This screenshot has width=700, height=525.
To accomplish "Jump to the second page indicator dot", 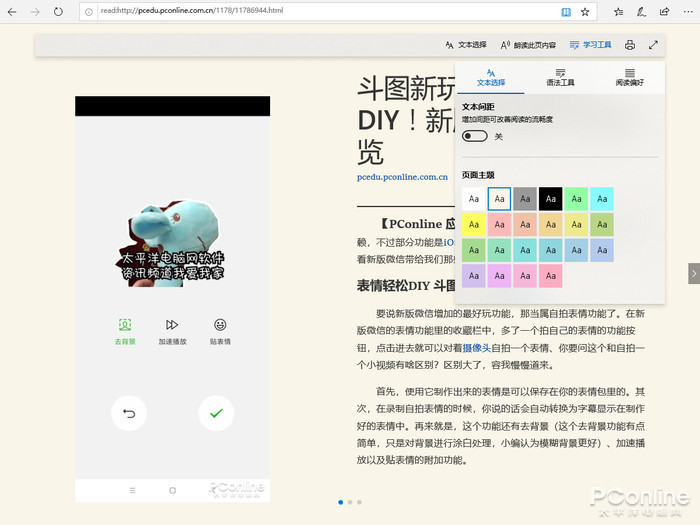I will tap(350, 502).
